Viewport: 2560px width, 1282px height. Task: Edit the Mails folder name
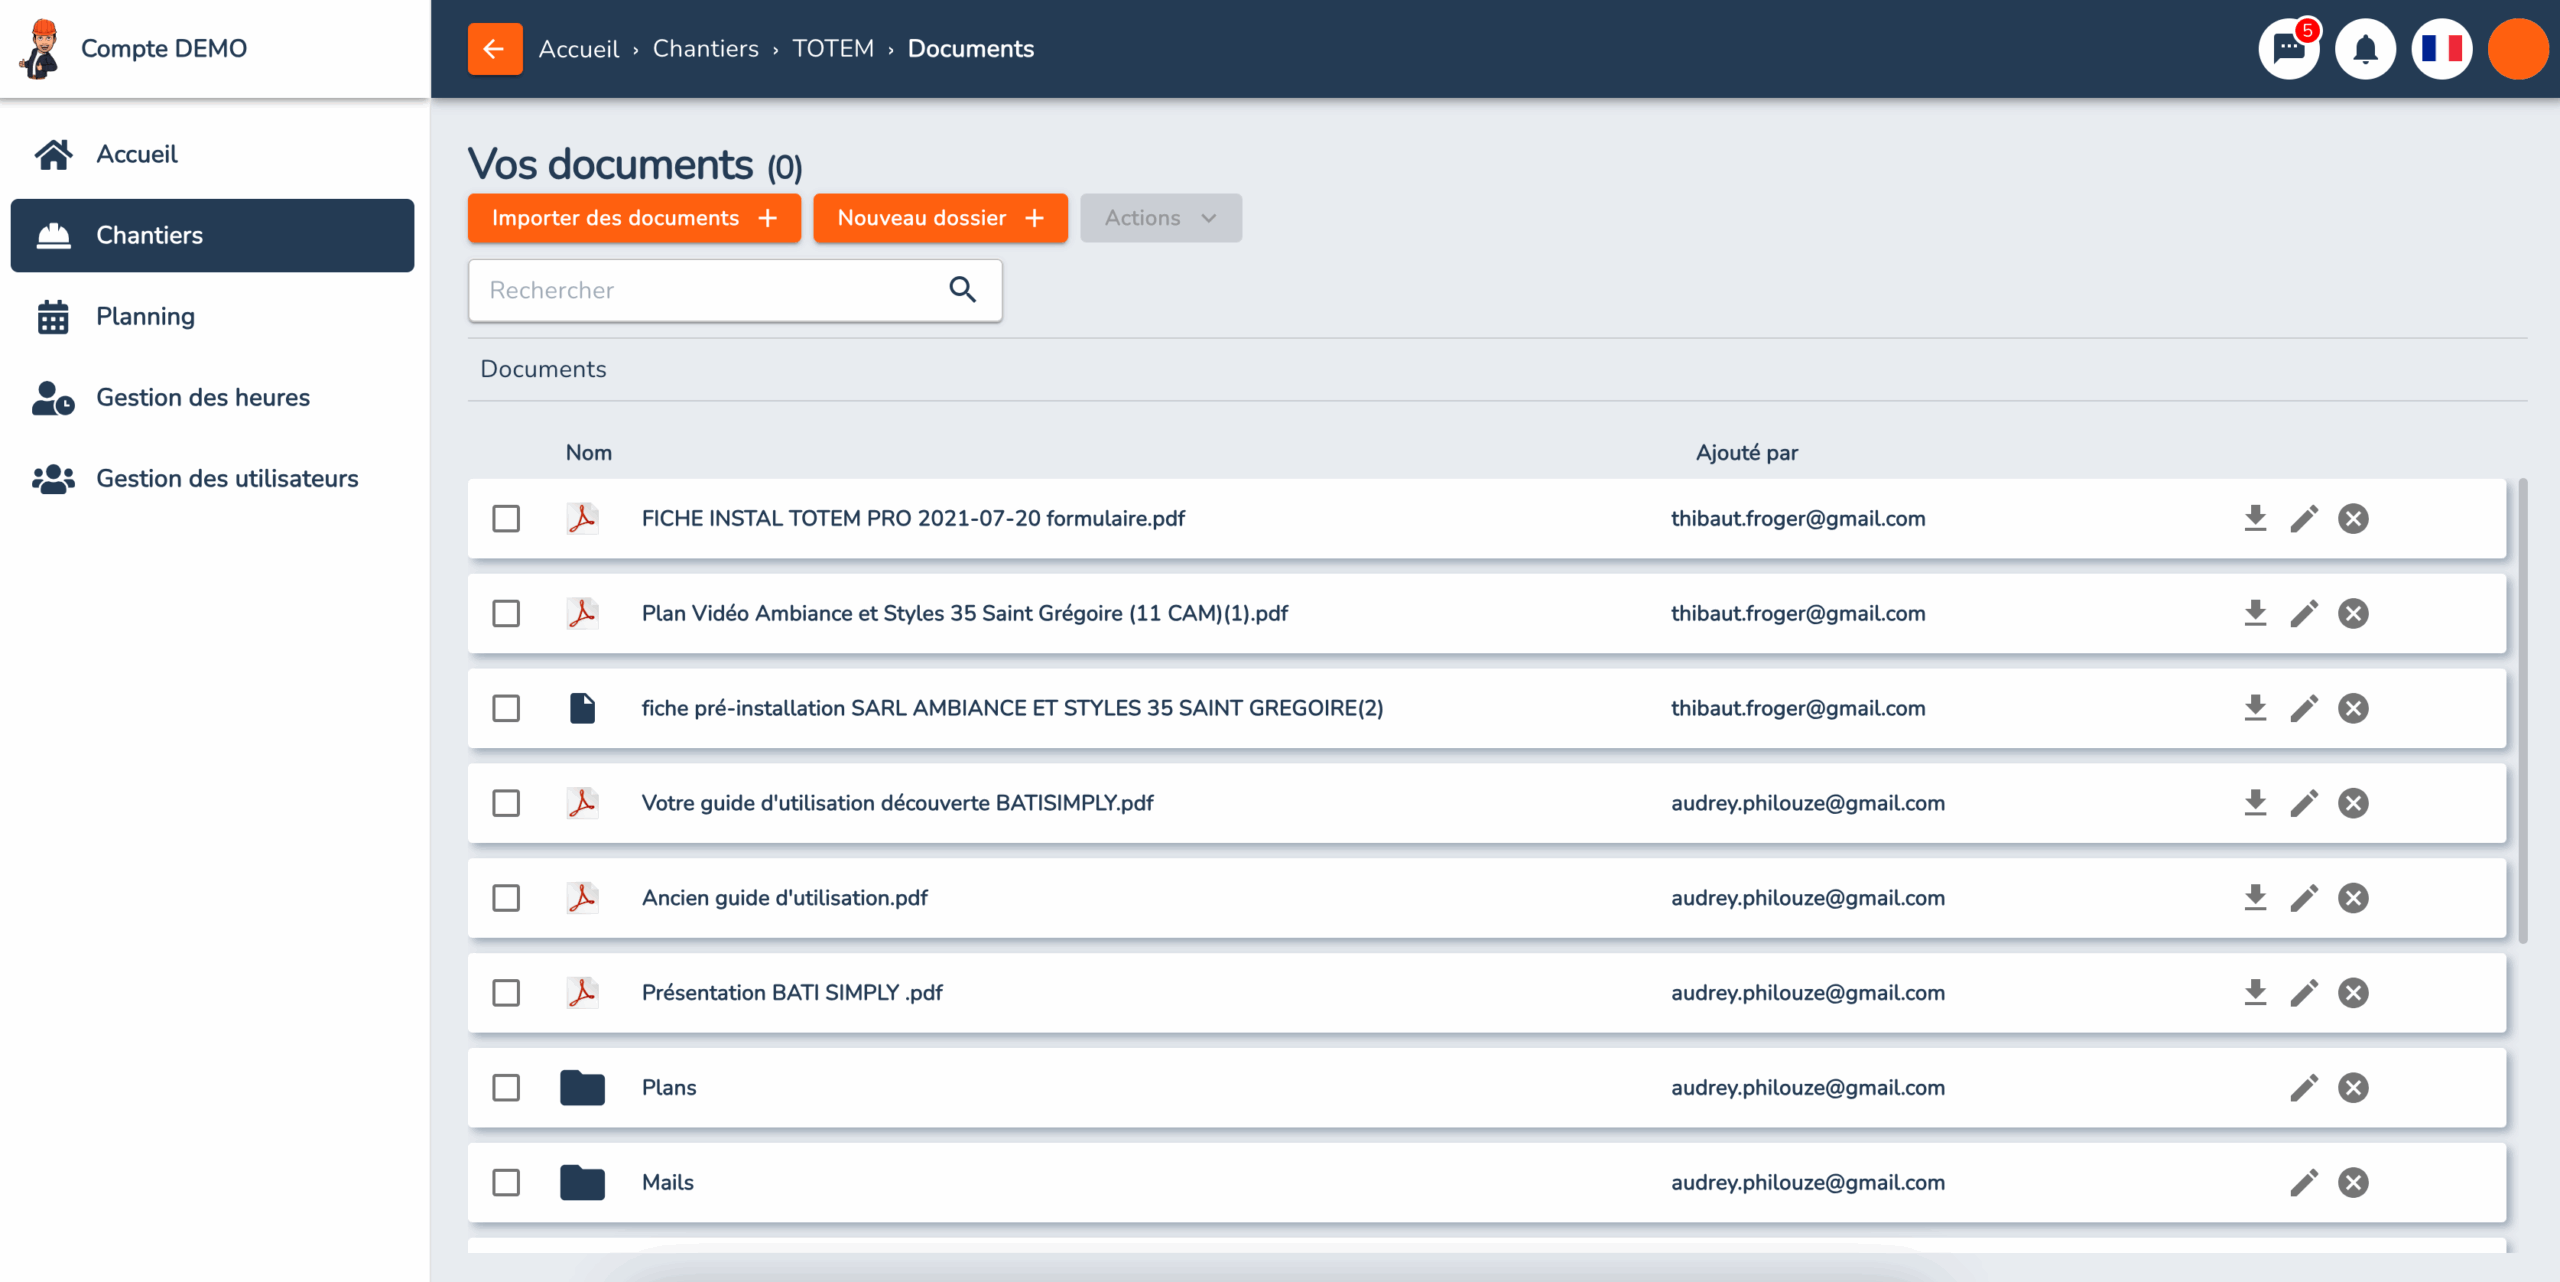tap(2304, 1183)
